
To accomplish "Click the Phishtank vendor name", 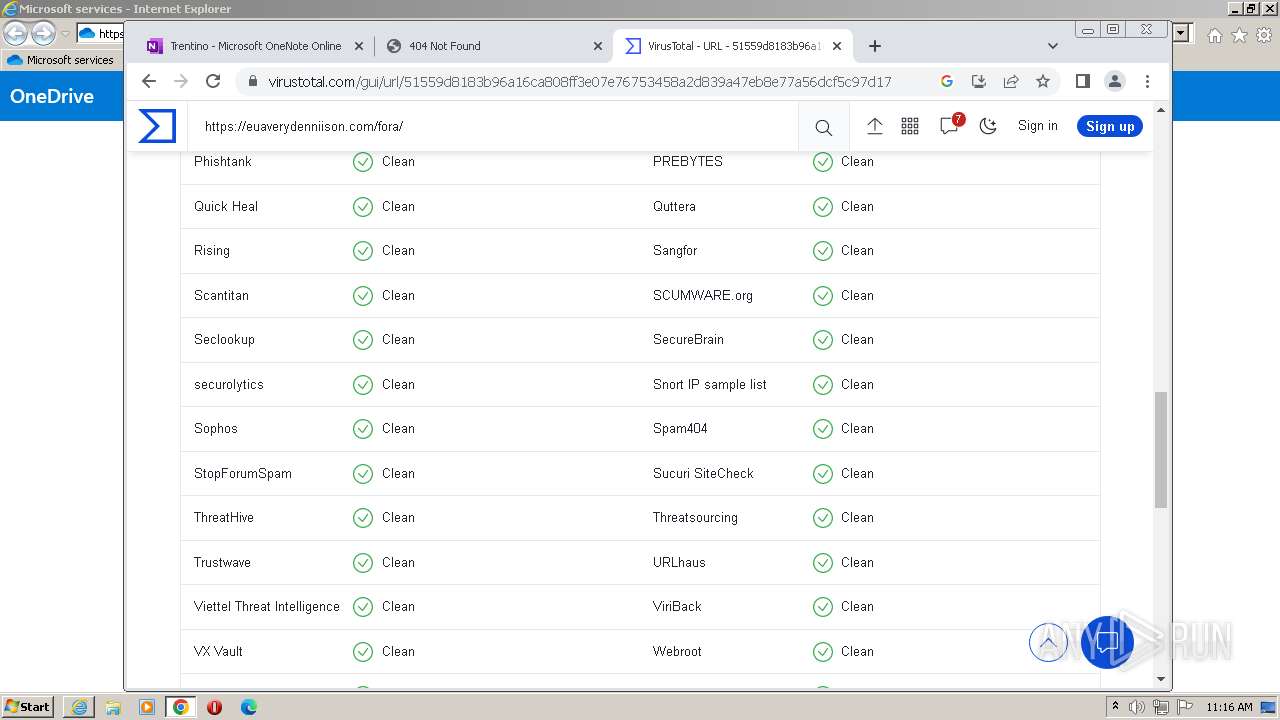I will click(x=223, y=162).
